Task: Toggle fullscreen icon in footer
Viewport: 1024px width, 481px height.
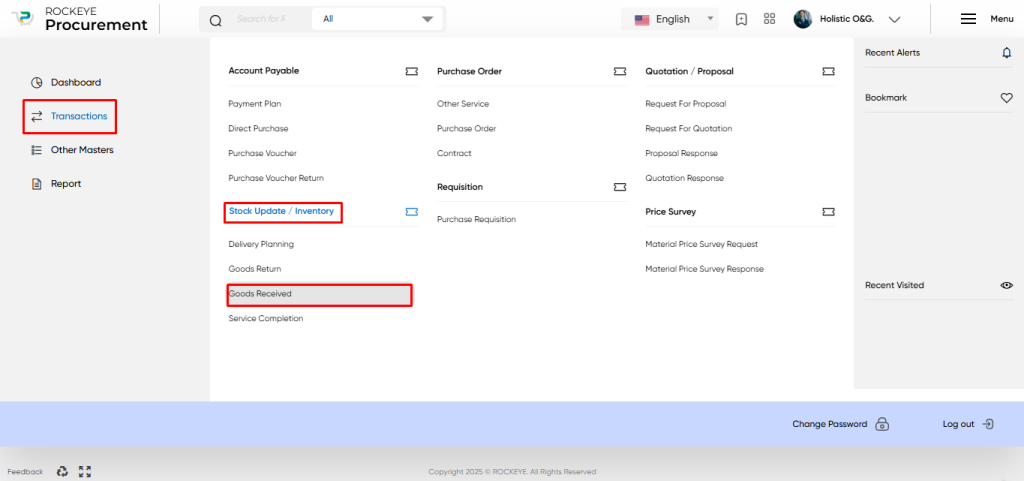Action: [84, 471]
